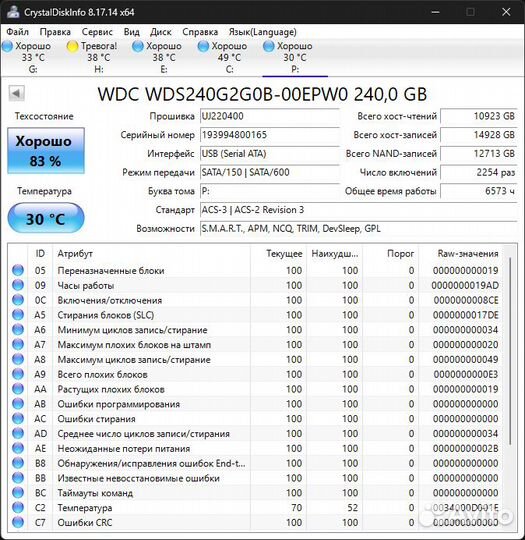The image size is (525, 540).
Task: Click status orb for attribute AA
Action: tap(18, 389)
